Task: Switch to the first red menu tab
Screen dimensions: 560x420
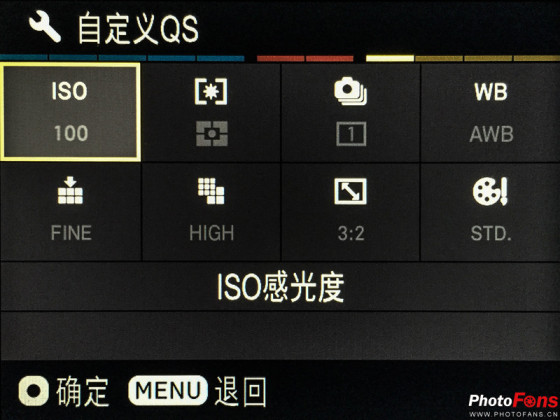Action: pos(280,58)
